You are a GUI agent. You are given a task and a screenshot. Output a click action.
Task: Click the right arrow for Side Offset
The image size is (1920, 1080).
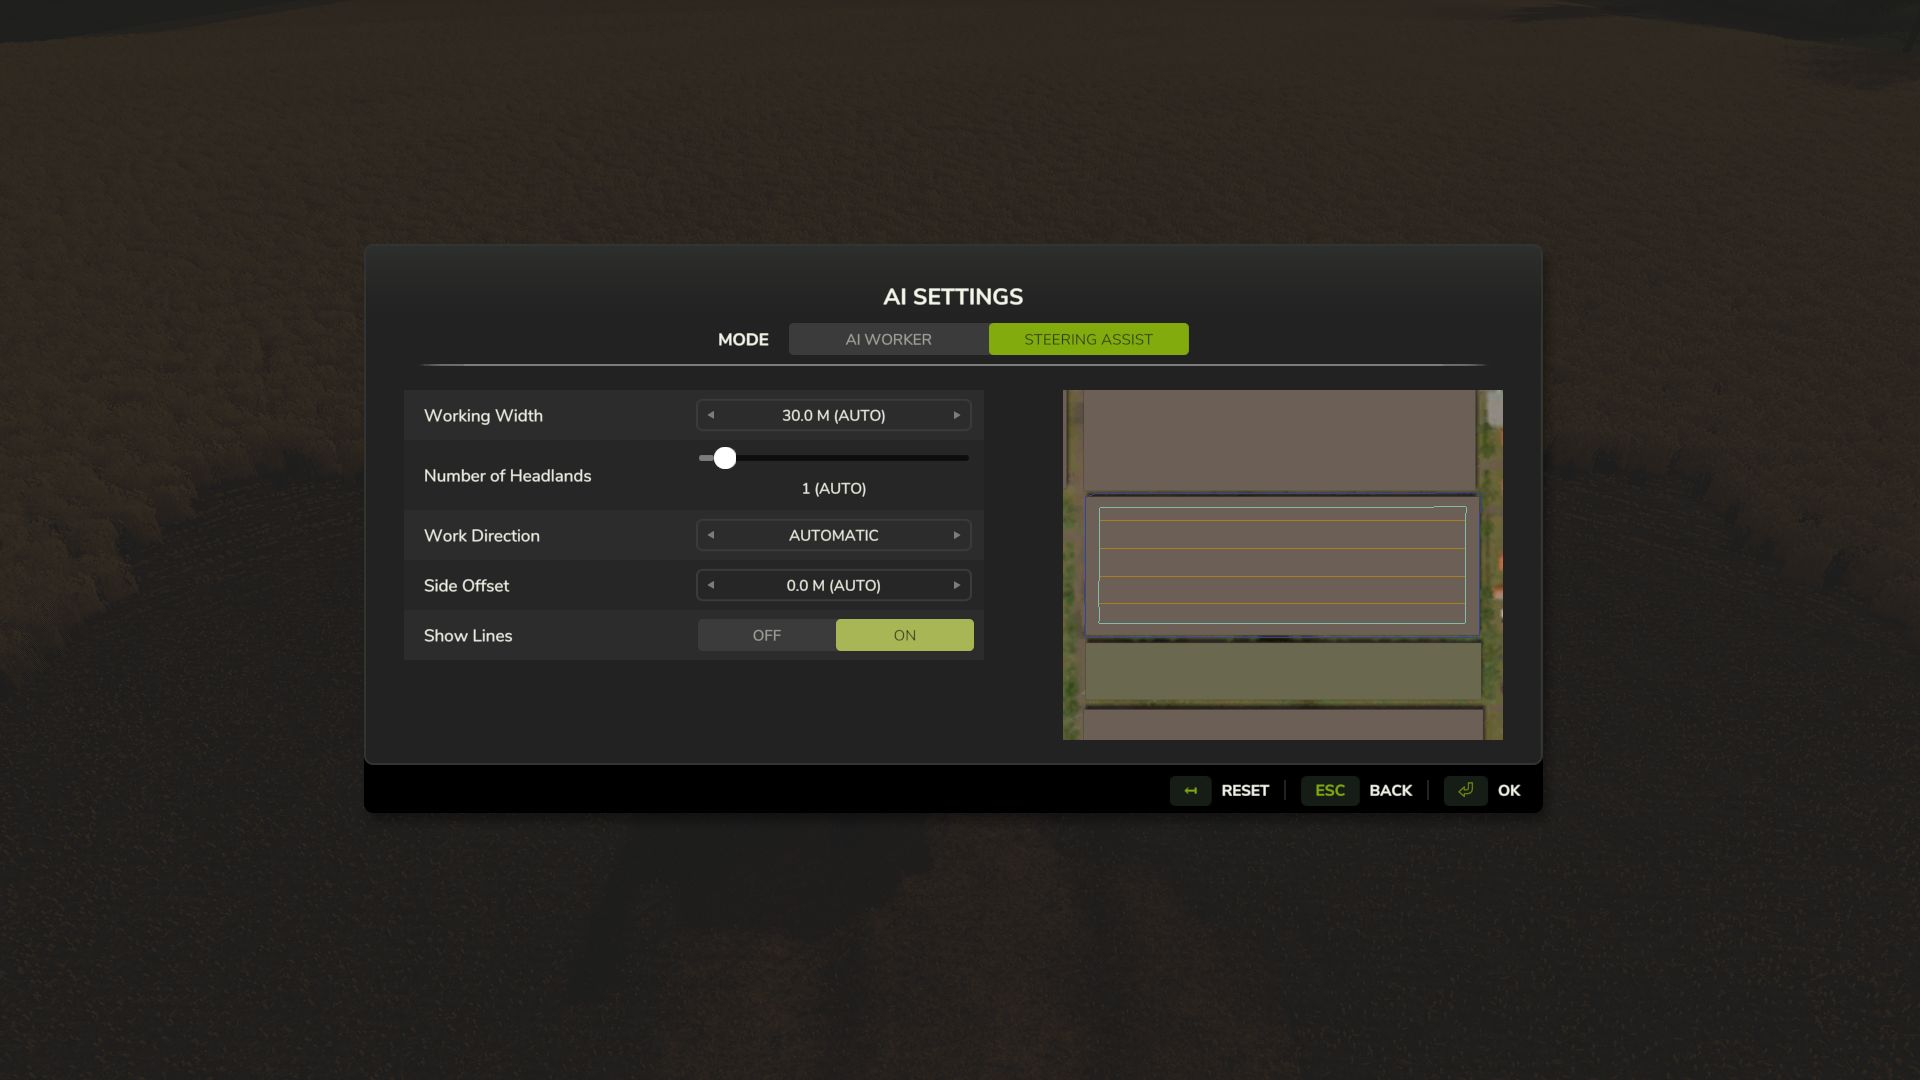point(957,584)
